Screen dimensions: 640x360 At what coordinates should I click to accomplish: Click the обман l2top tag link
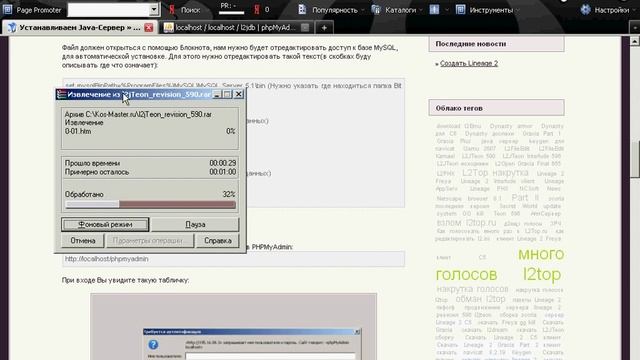(x=480, y=299)
